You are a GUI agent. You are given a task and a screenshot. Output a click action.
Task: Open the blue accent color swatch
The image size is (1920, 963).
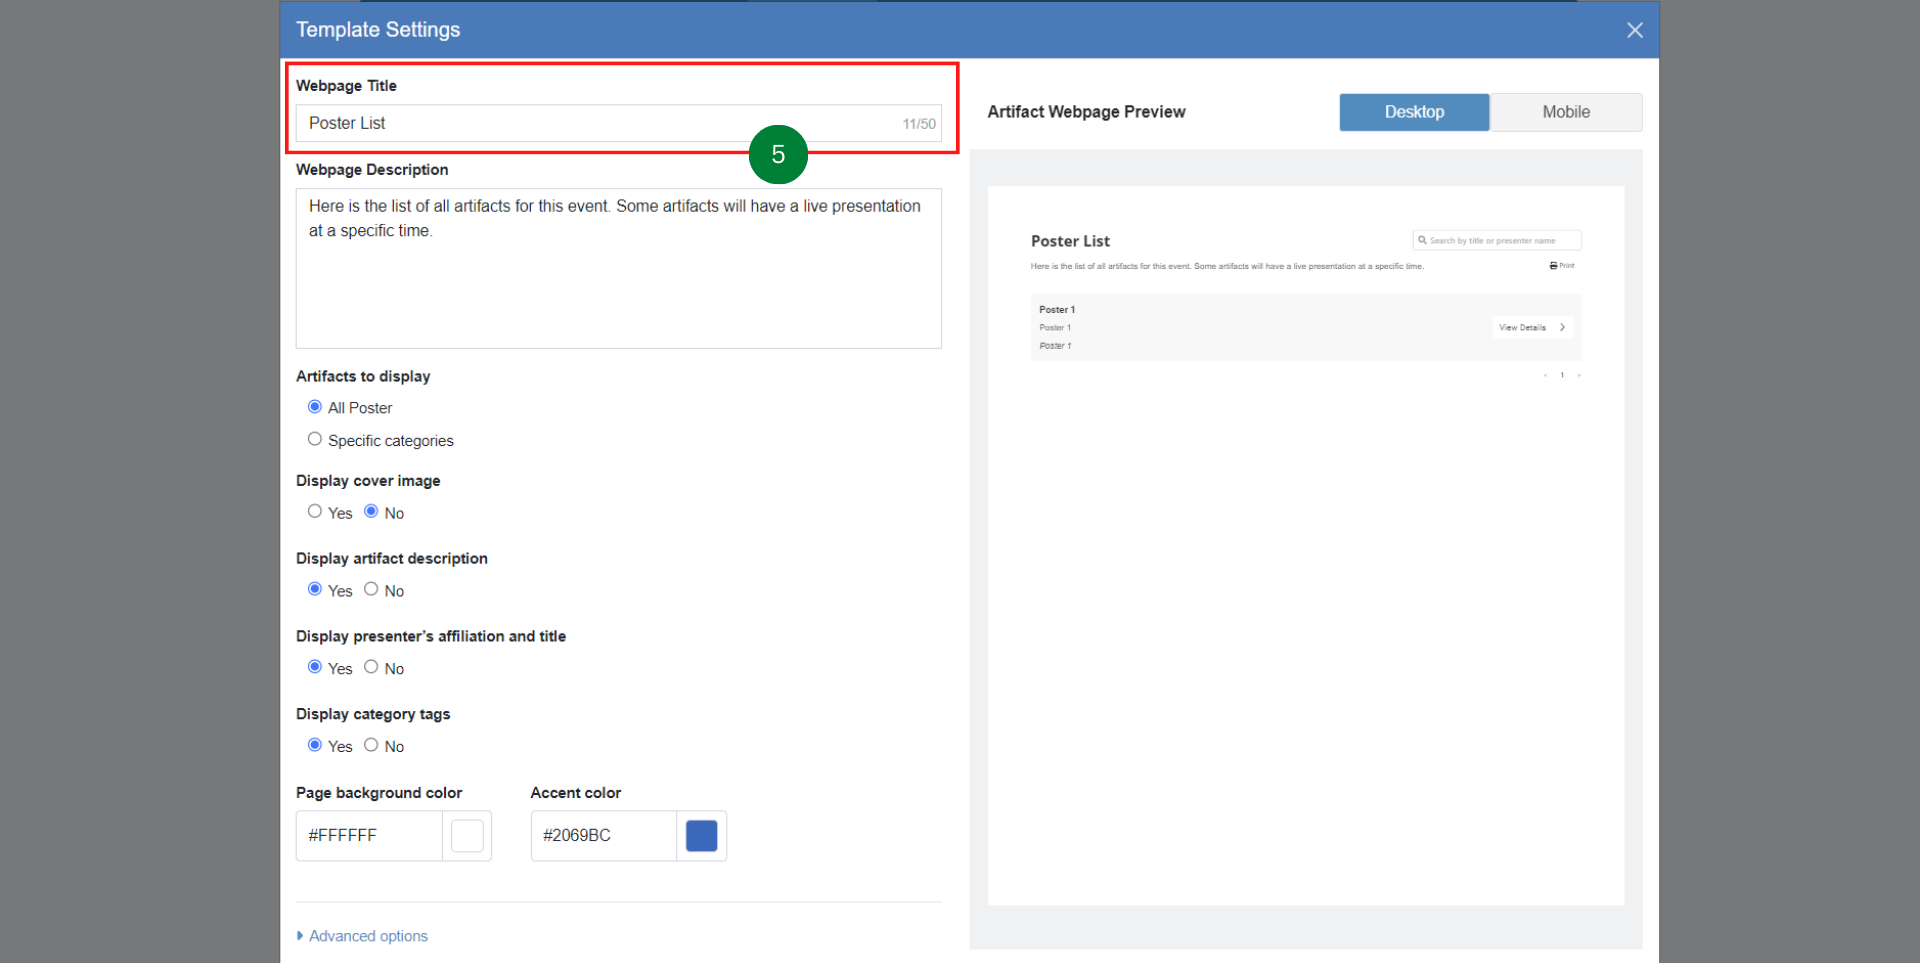(x=702, y=835)
